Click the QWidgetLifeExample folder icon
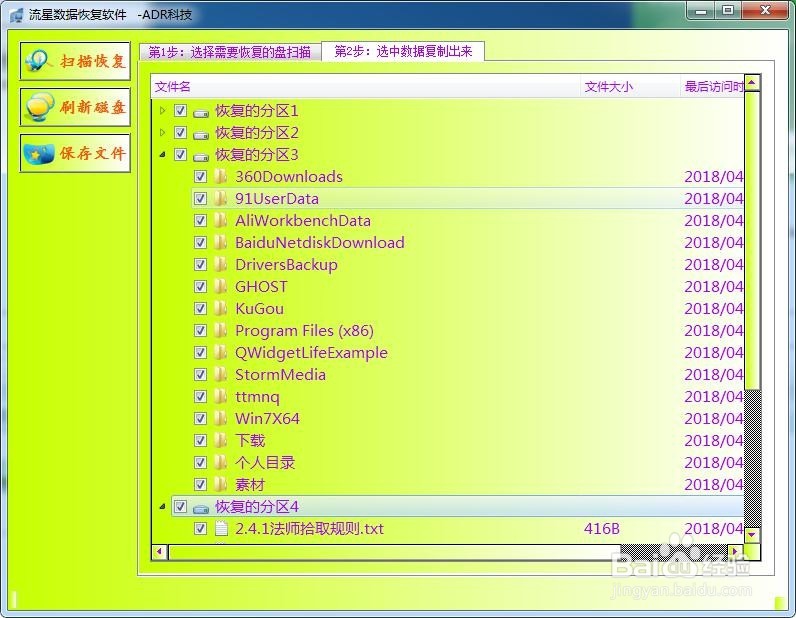Screen dimensions: 796x618 click(220, 352)
